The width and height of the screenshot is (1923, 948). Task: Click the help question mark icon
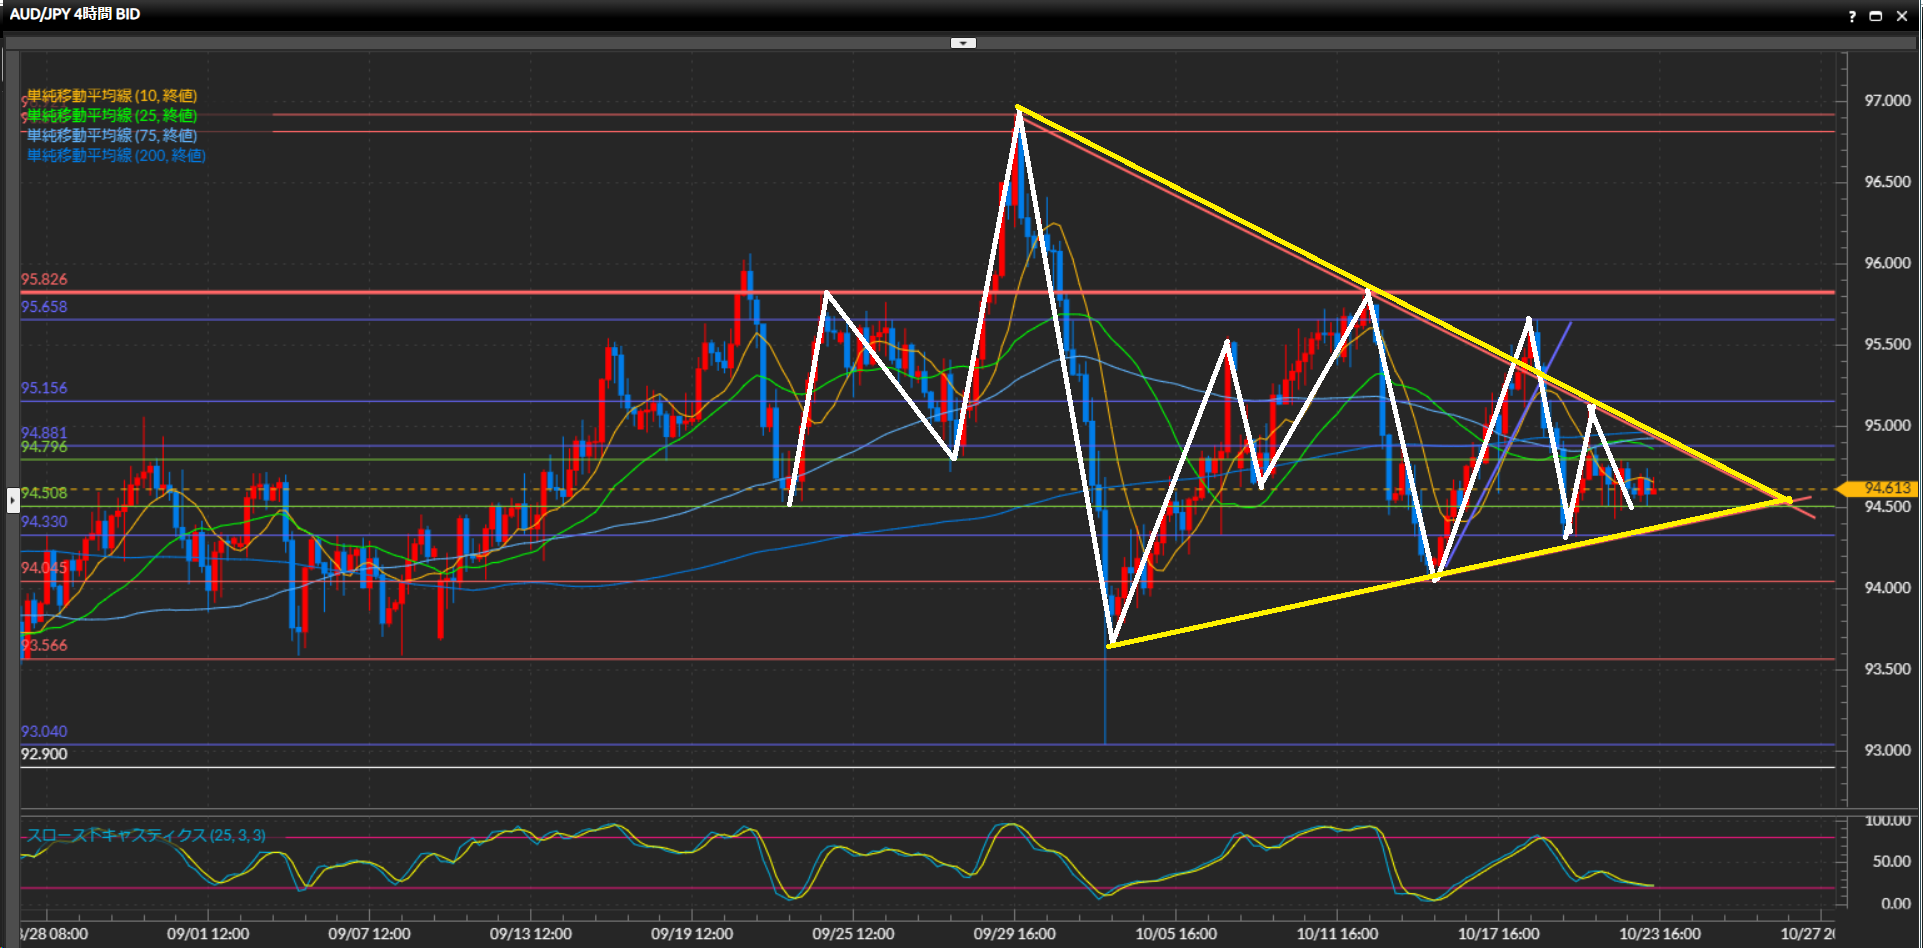[1852, 16]
